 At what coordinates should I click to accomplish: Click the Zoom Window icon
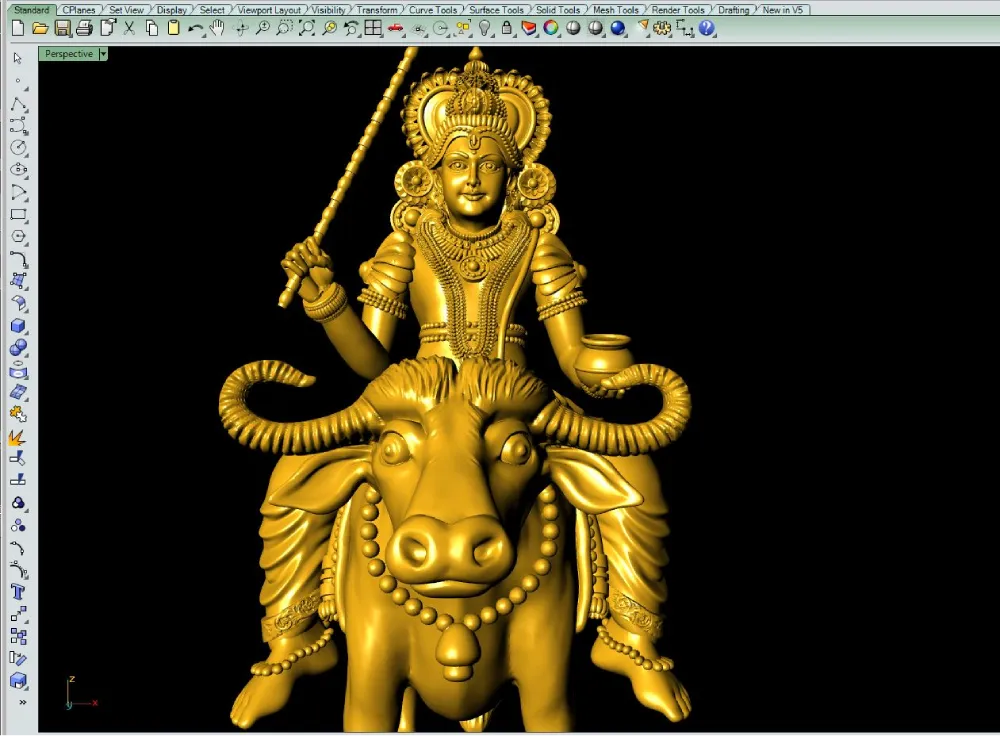click(284, 28)
